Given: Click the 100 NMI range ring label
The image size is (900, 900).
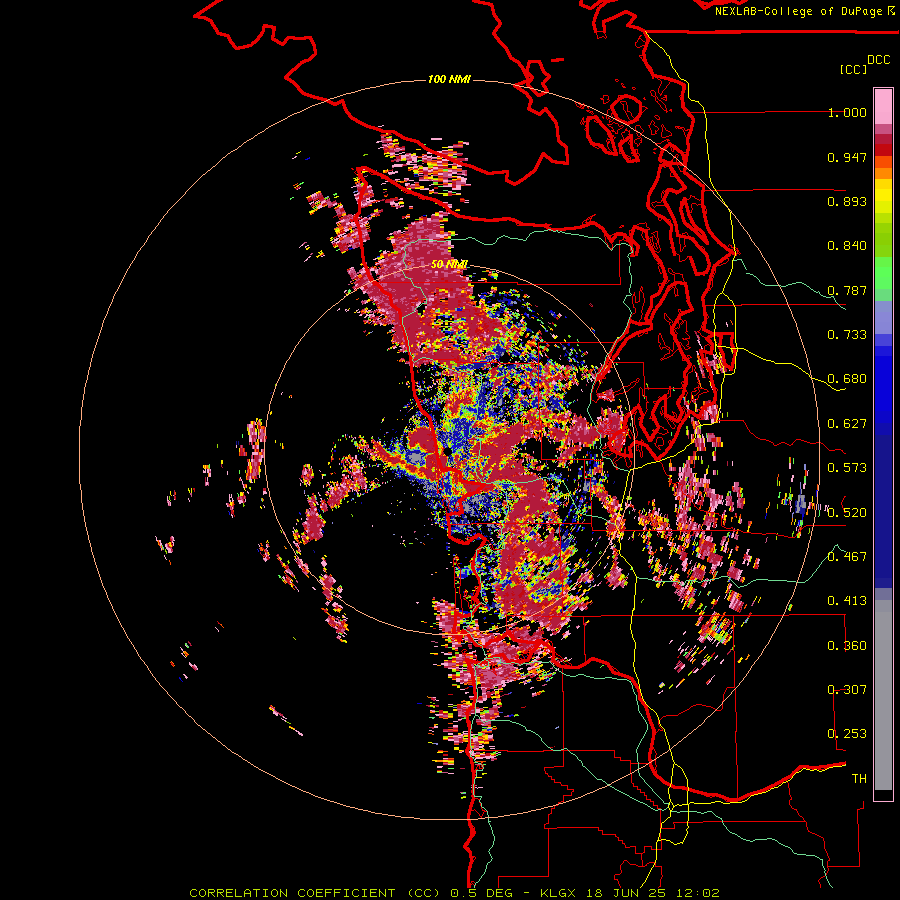Looking at the screenshot, I should tap(449, 79).
